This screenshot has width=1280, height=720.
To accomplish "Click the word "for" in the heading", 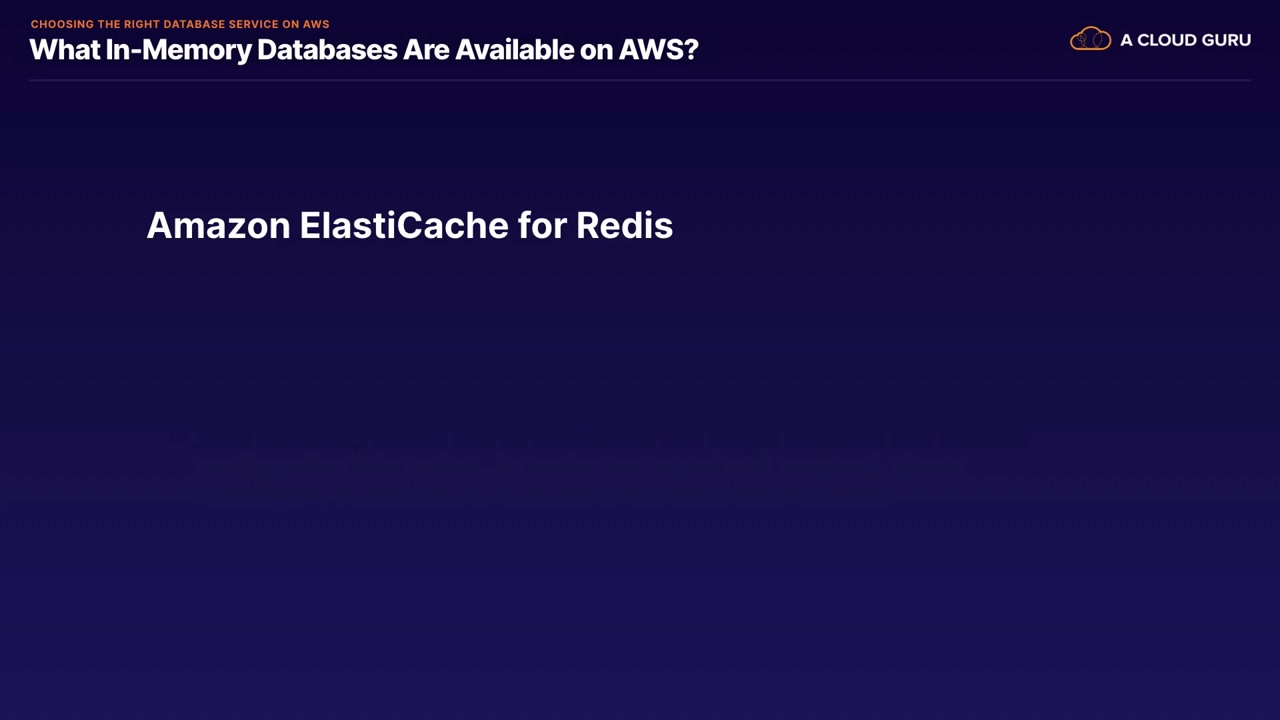I will pyautogui.click(x=542, y=226).
